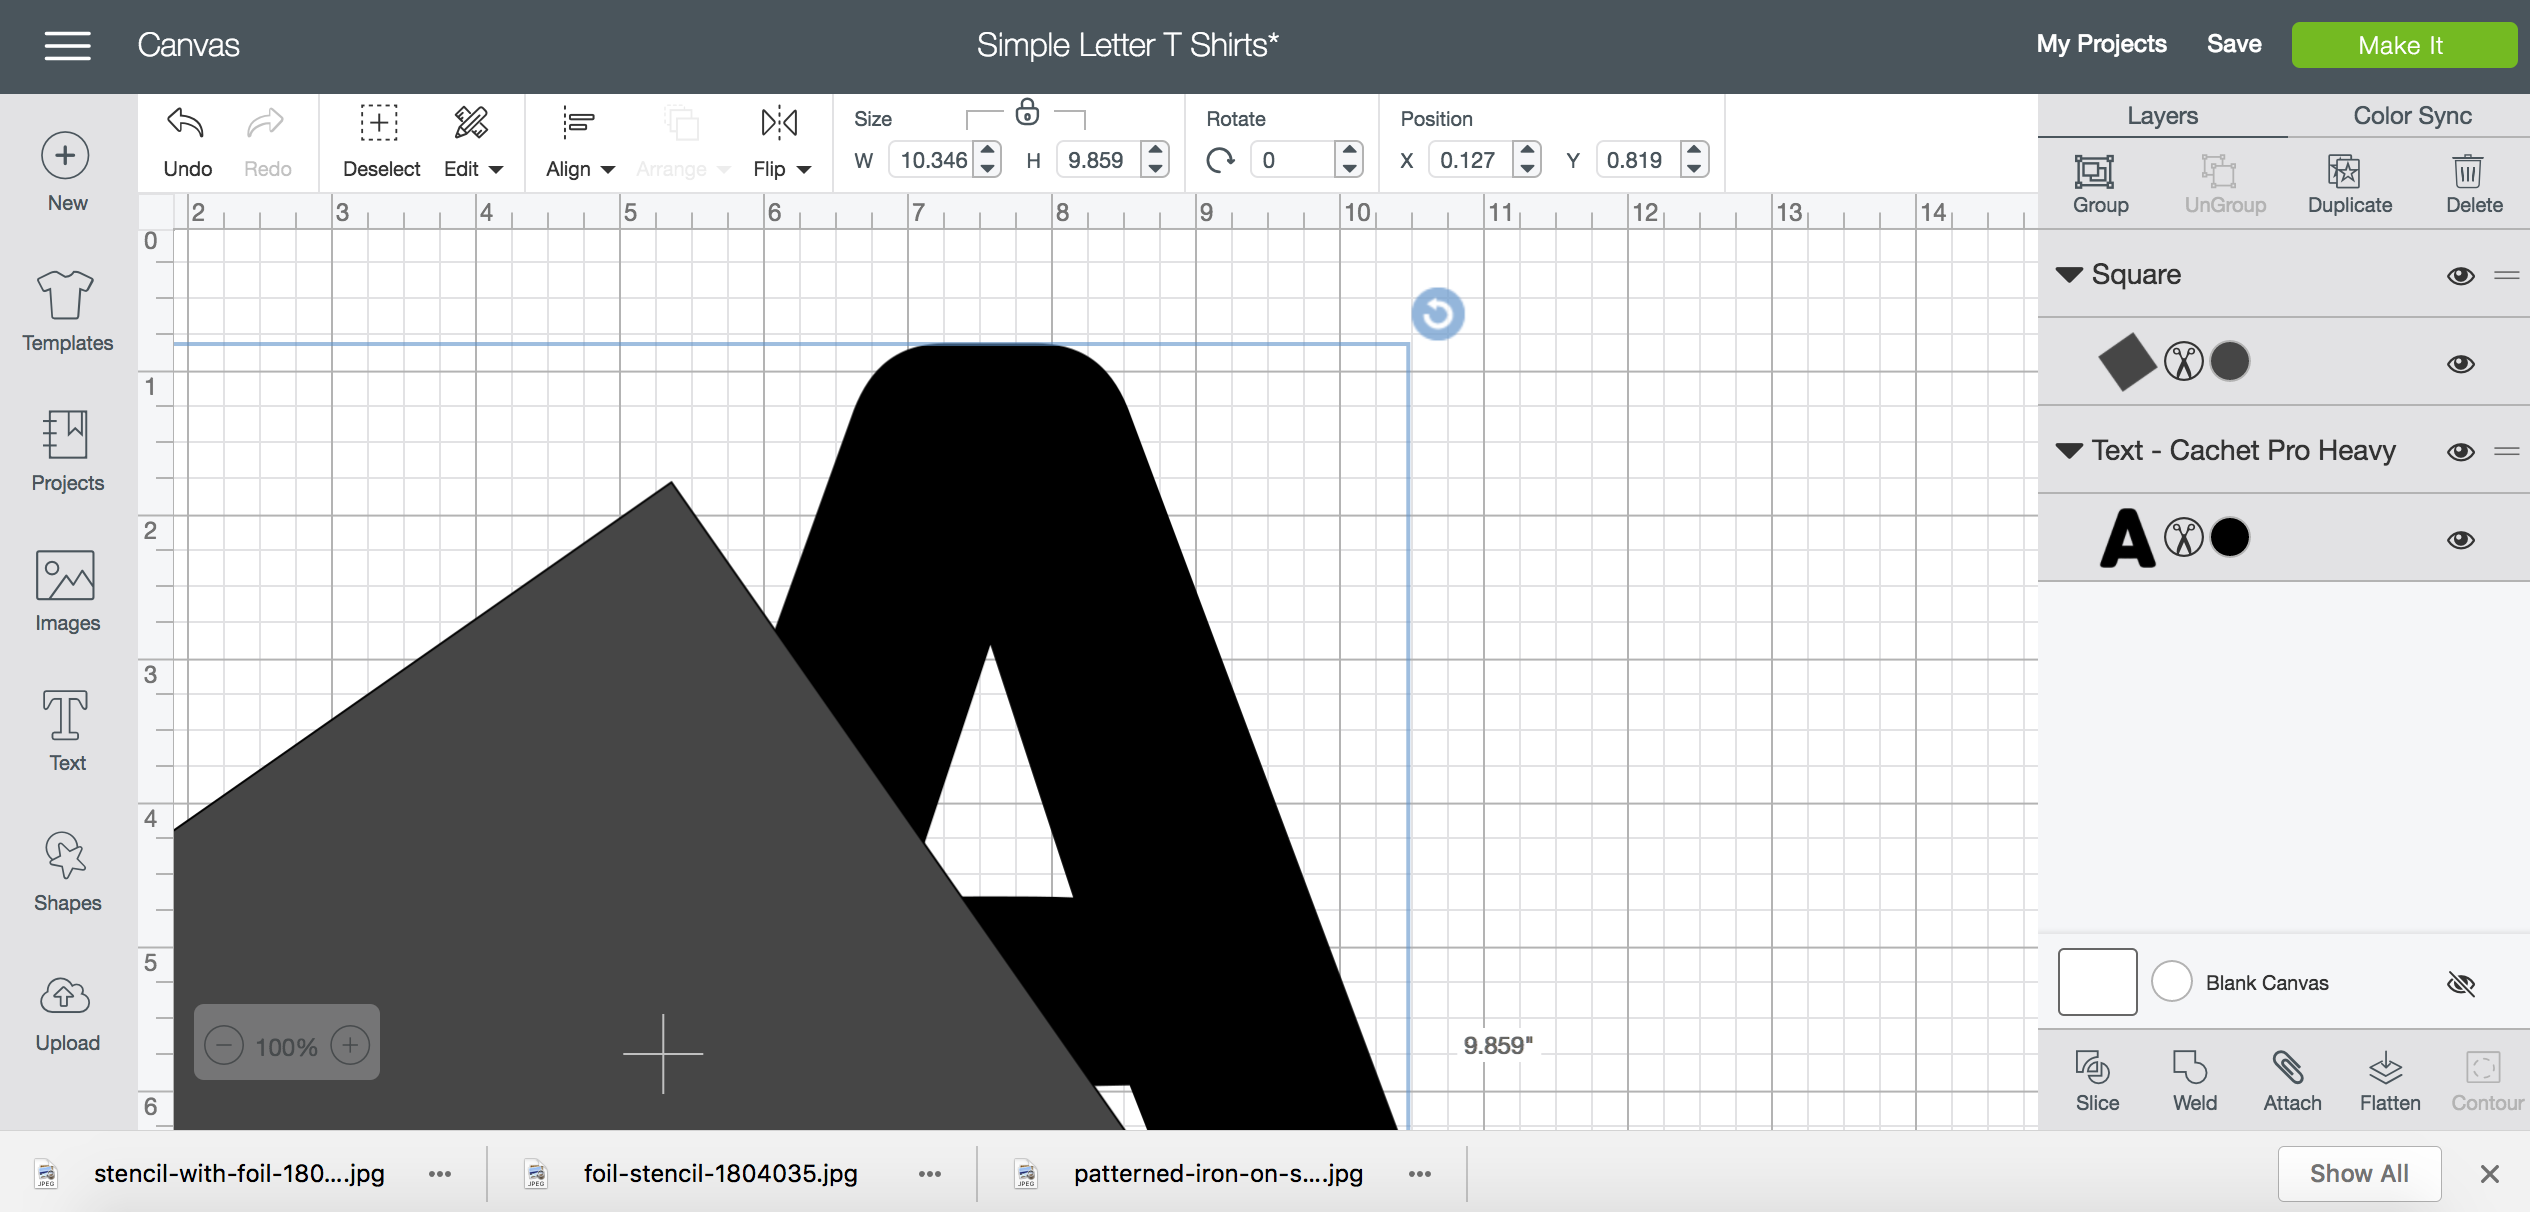
Task: Click the Upload cloud icon
Action: pos(66,996)
